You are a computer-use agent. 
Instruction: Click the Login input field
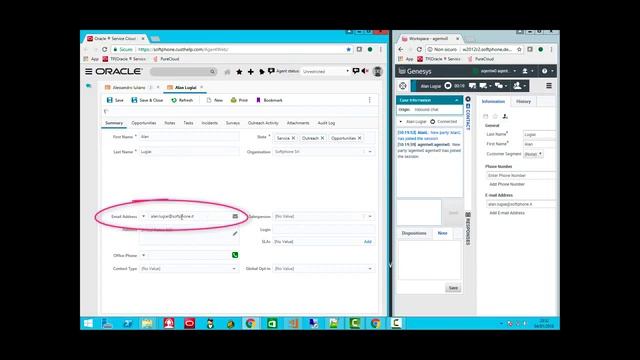324,230
